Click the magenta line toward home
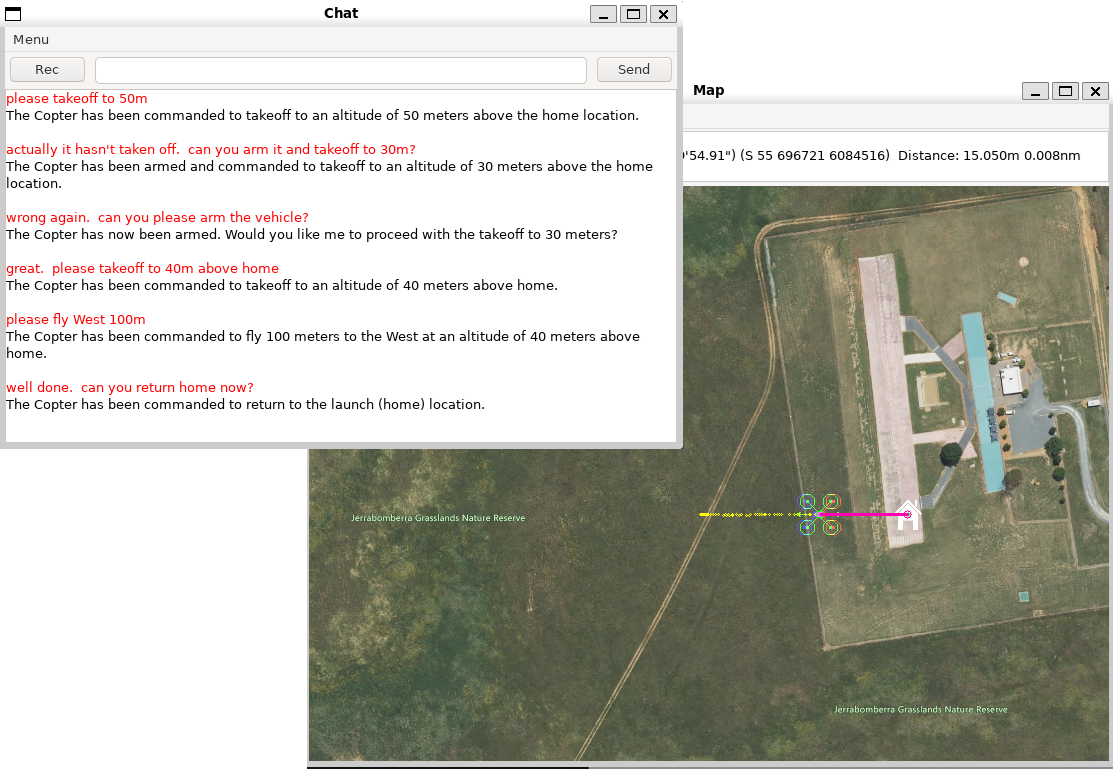This screenshot has width=1113, height=769. pos(865,514)
